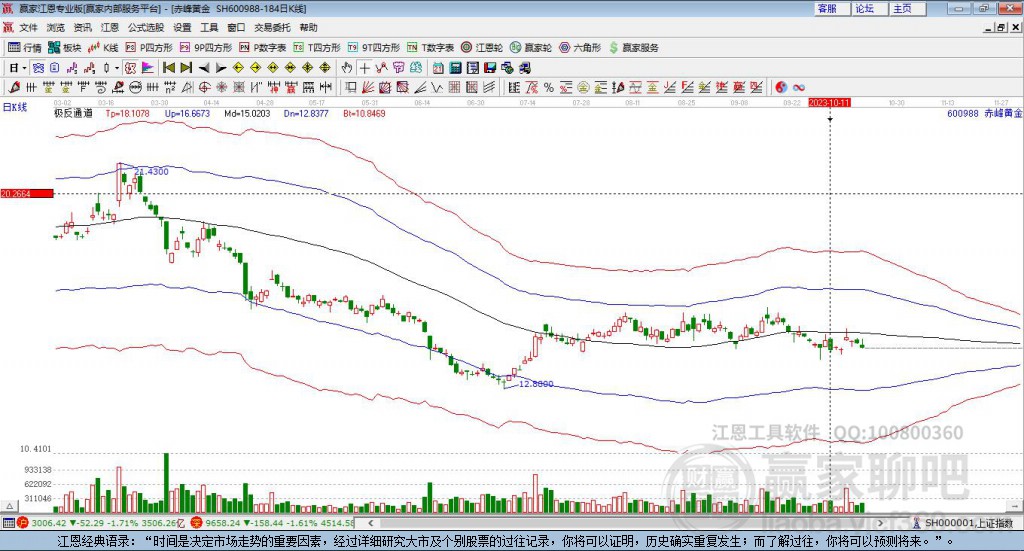Open the 江恩轮 Gann wheel
Screen dimensions: 1024x551
pyautogui.click(x=482, y=48)
